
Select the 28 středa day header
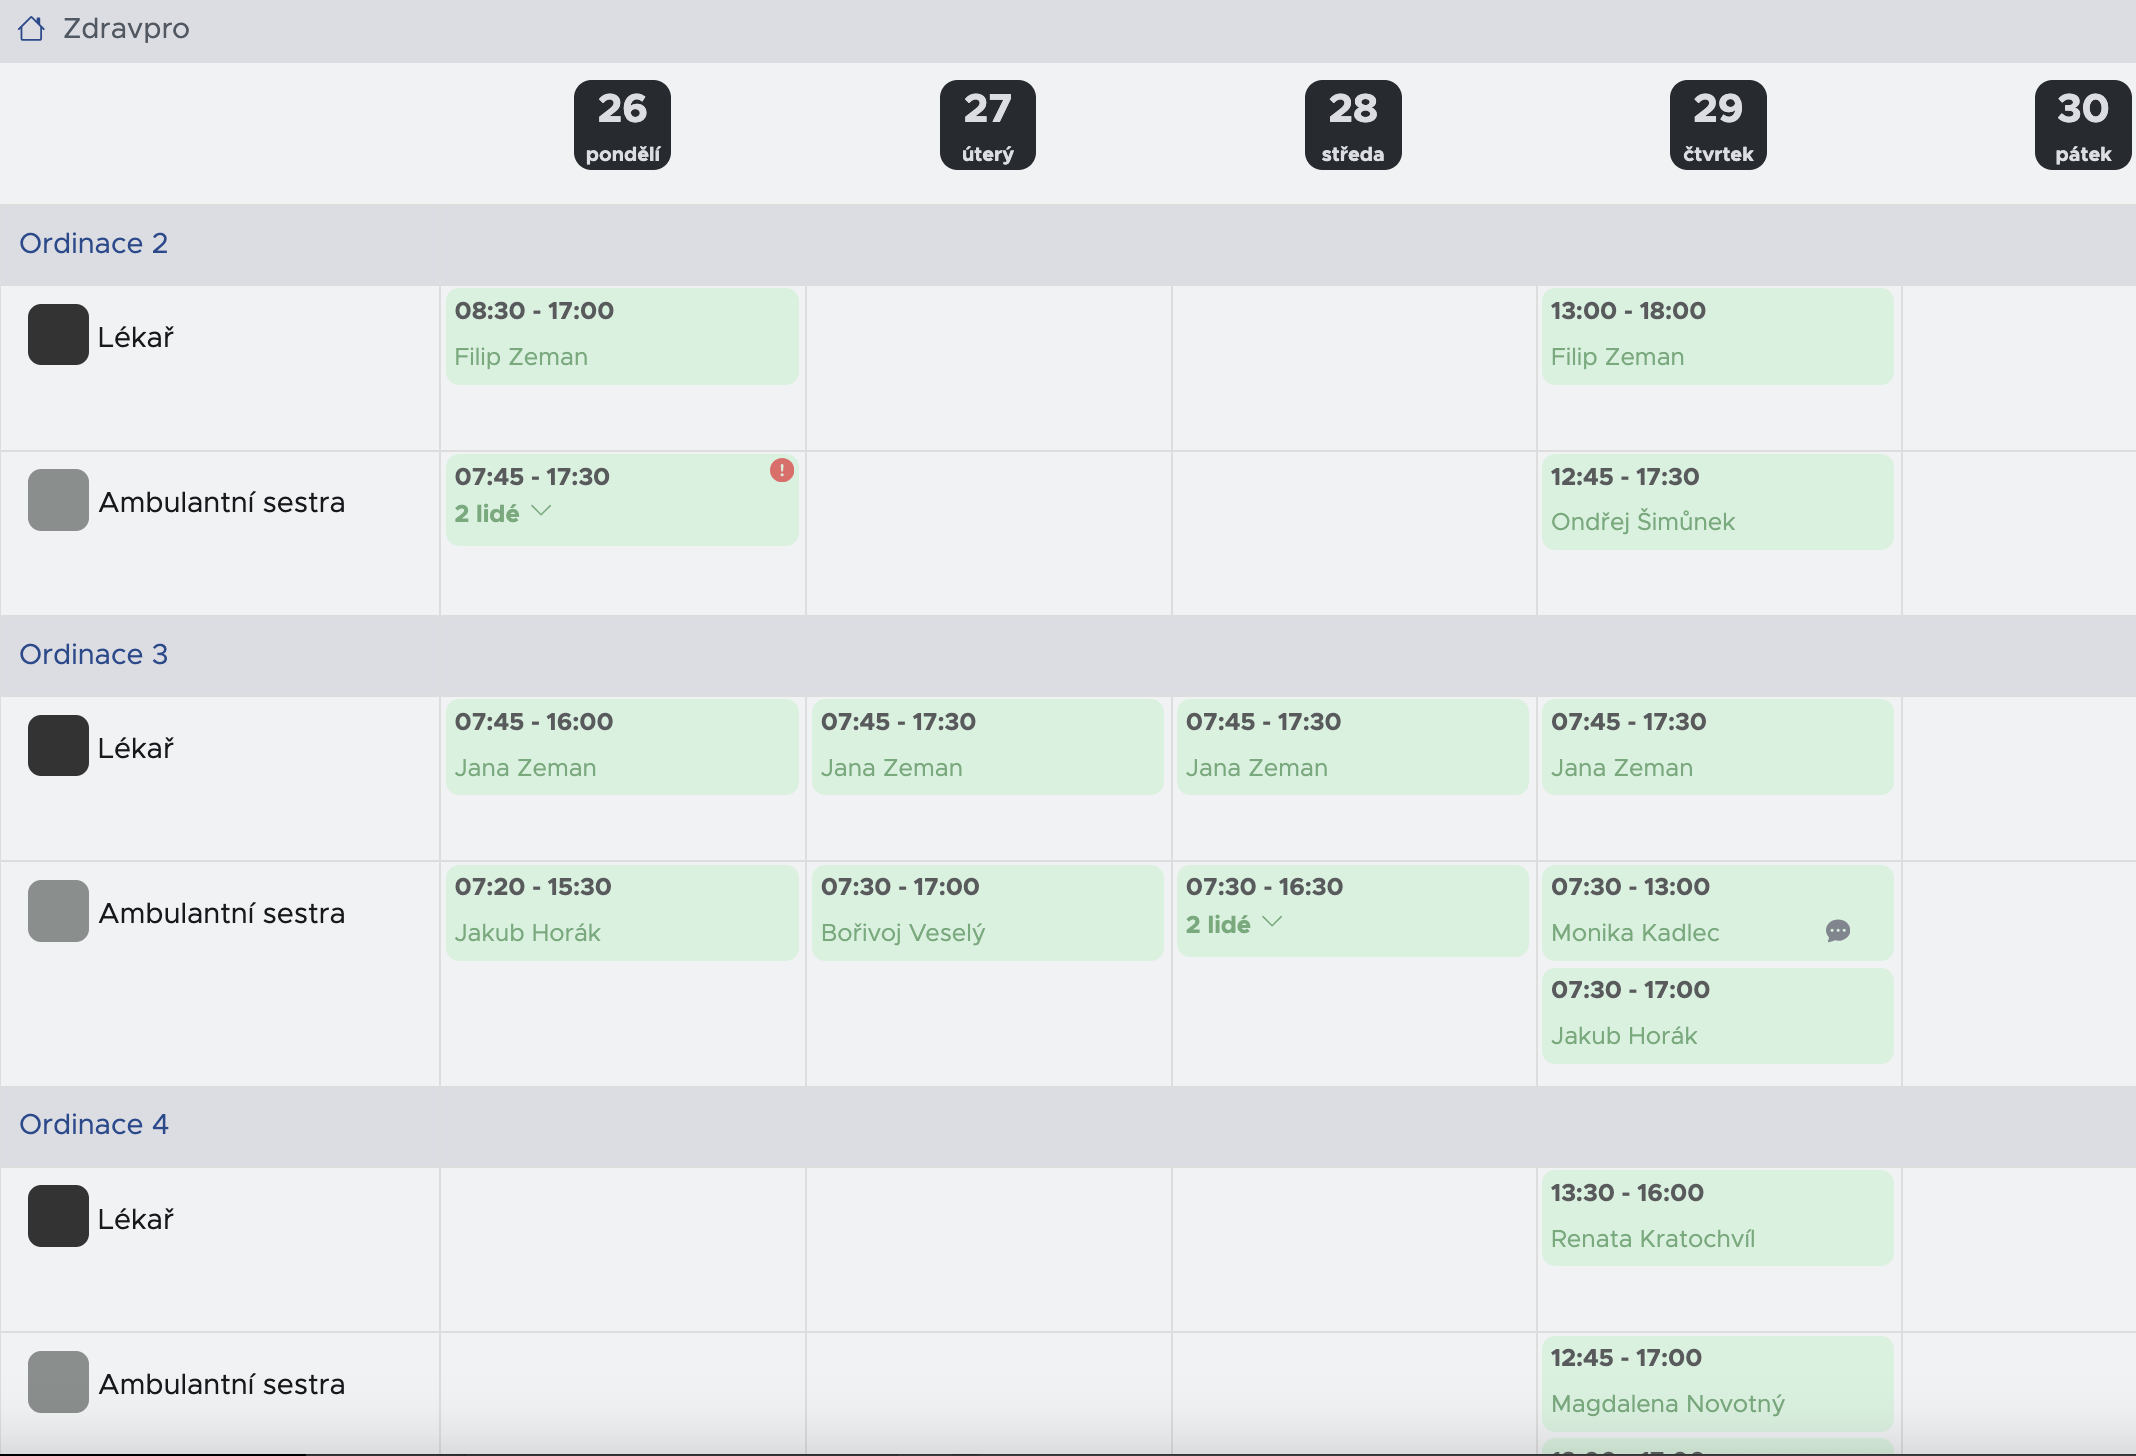pyautogui.click(x=1353, y=125)
